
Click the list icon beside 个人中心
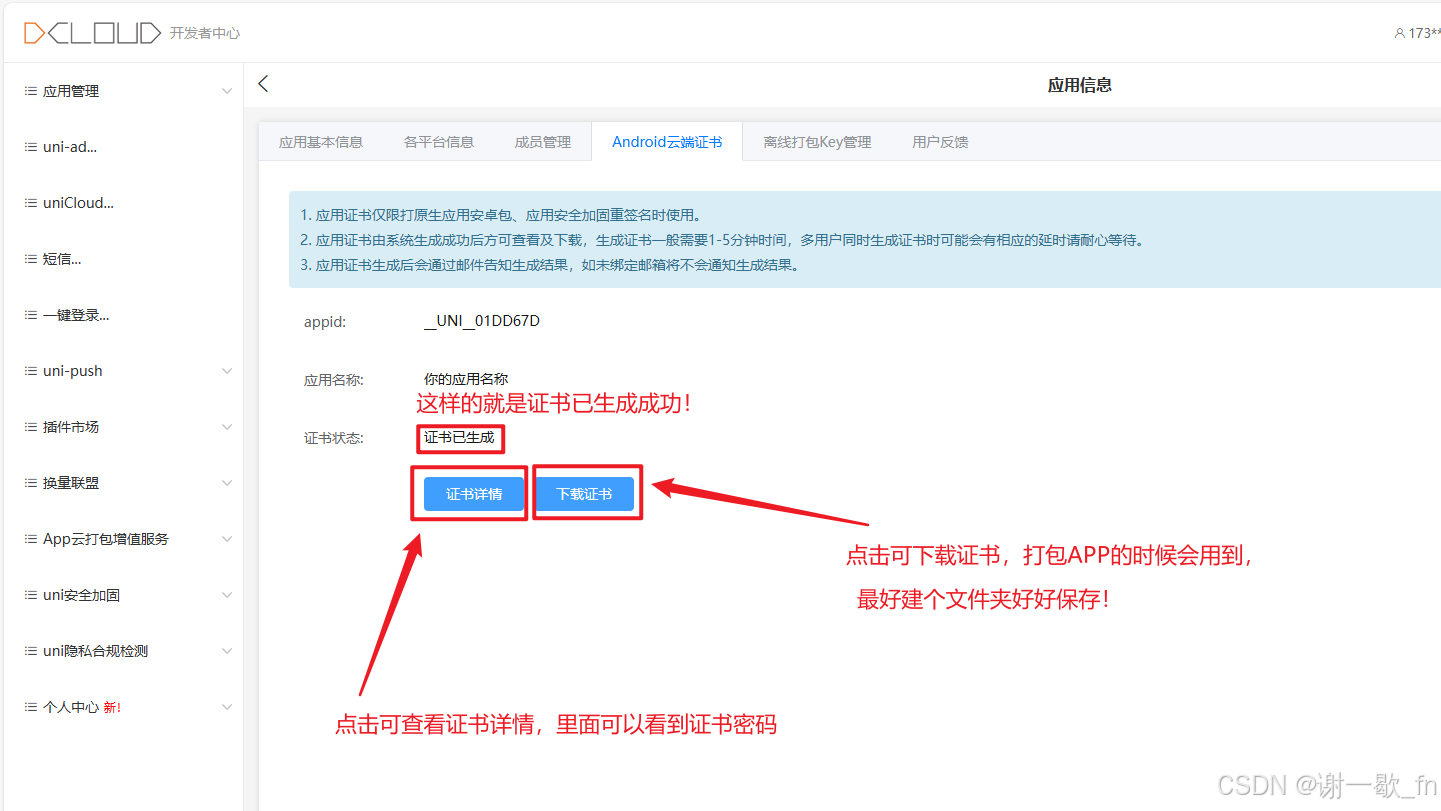coord(31,707)
